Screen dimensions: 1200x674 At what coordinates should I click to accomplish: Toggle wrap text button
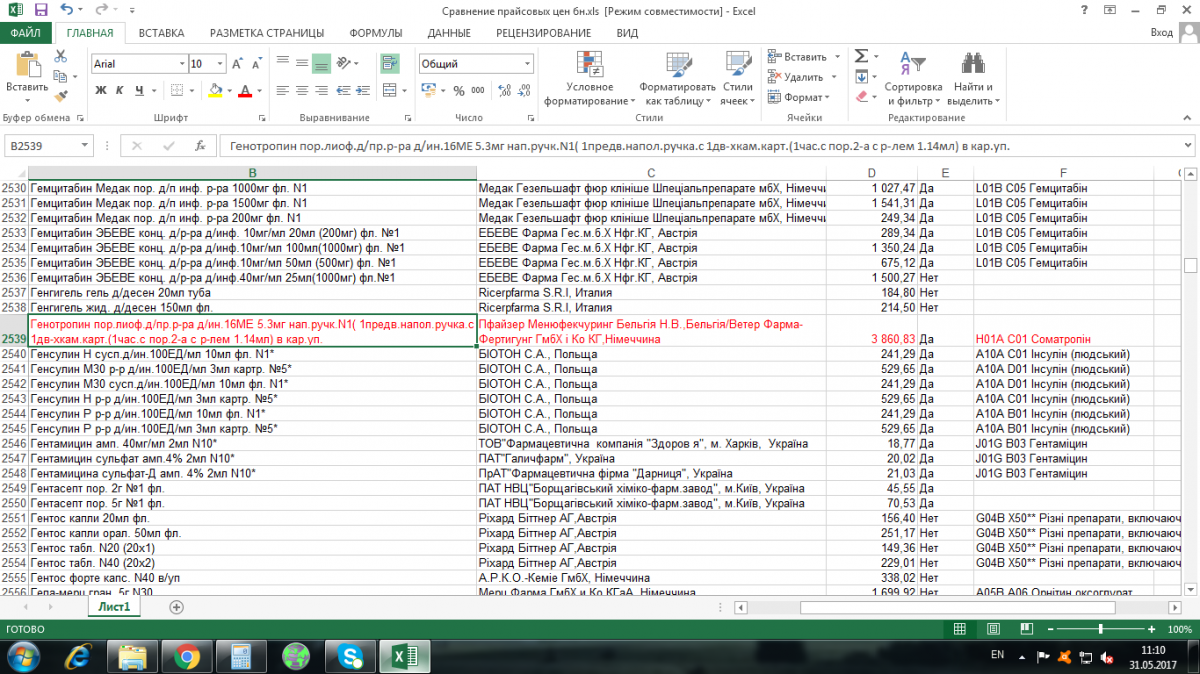tap(390, 64)
